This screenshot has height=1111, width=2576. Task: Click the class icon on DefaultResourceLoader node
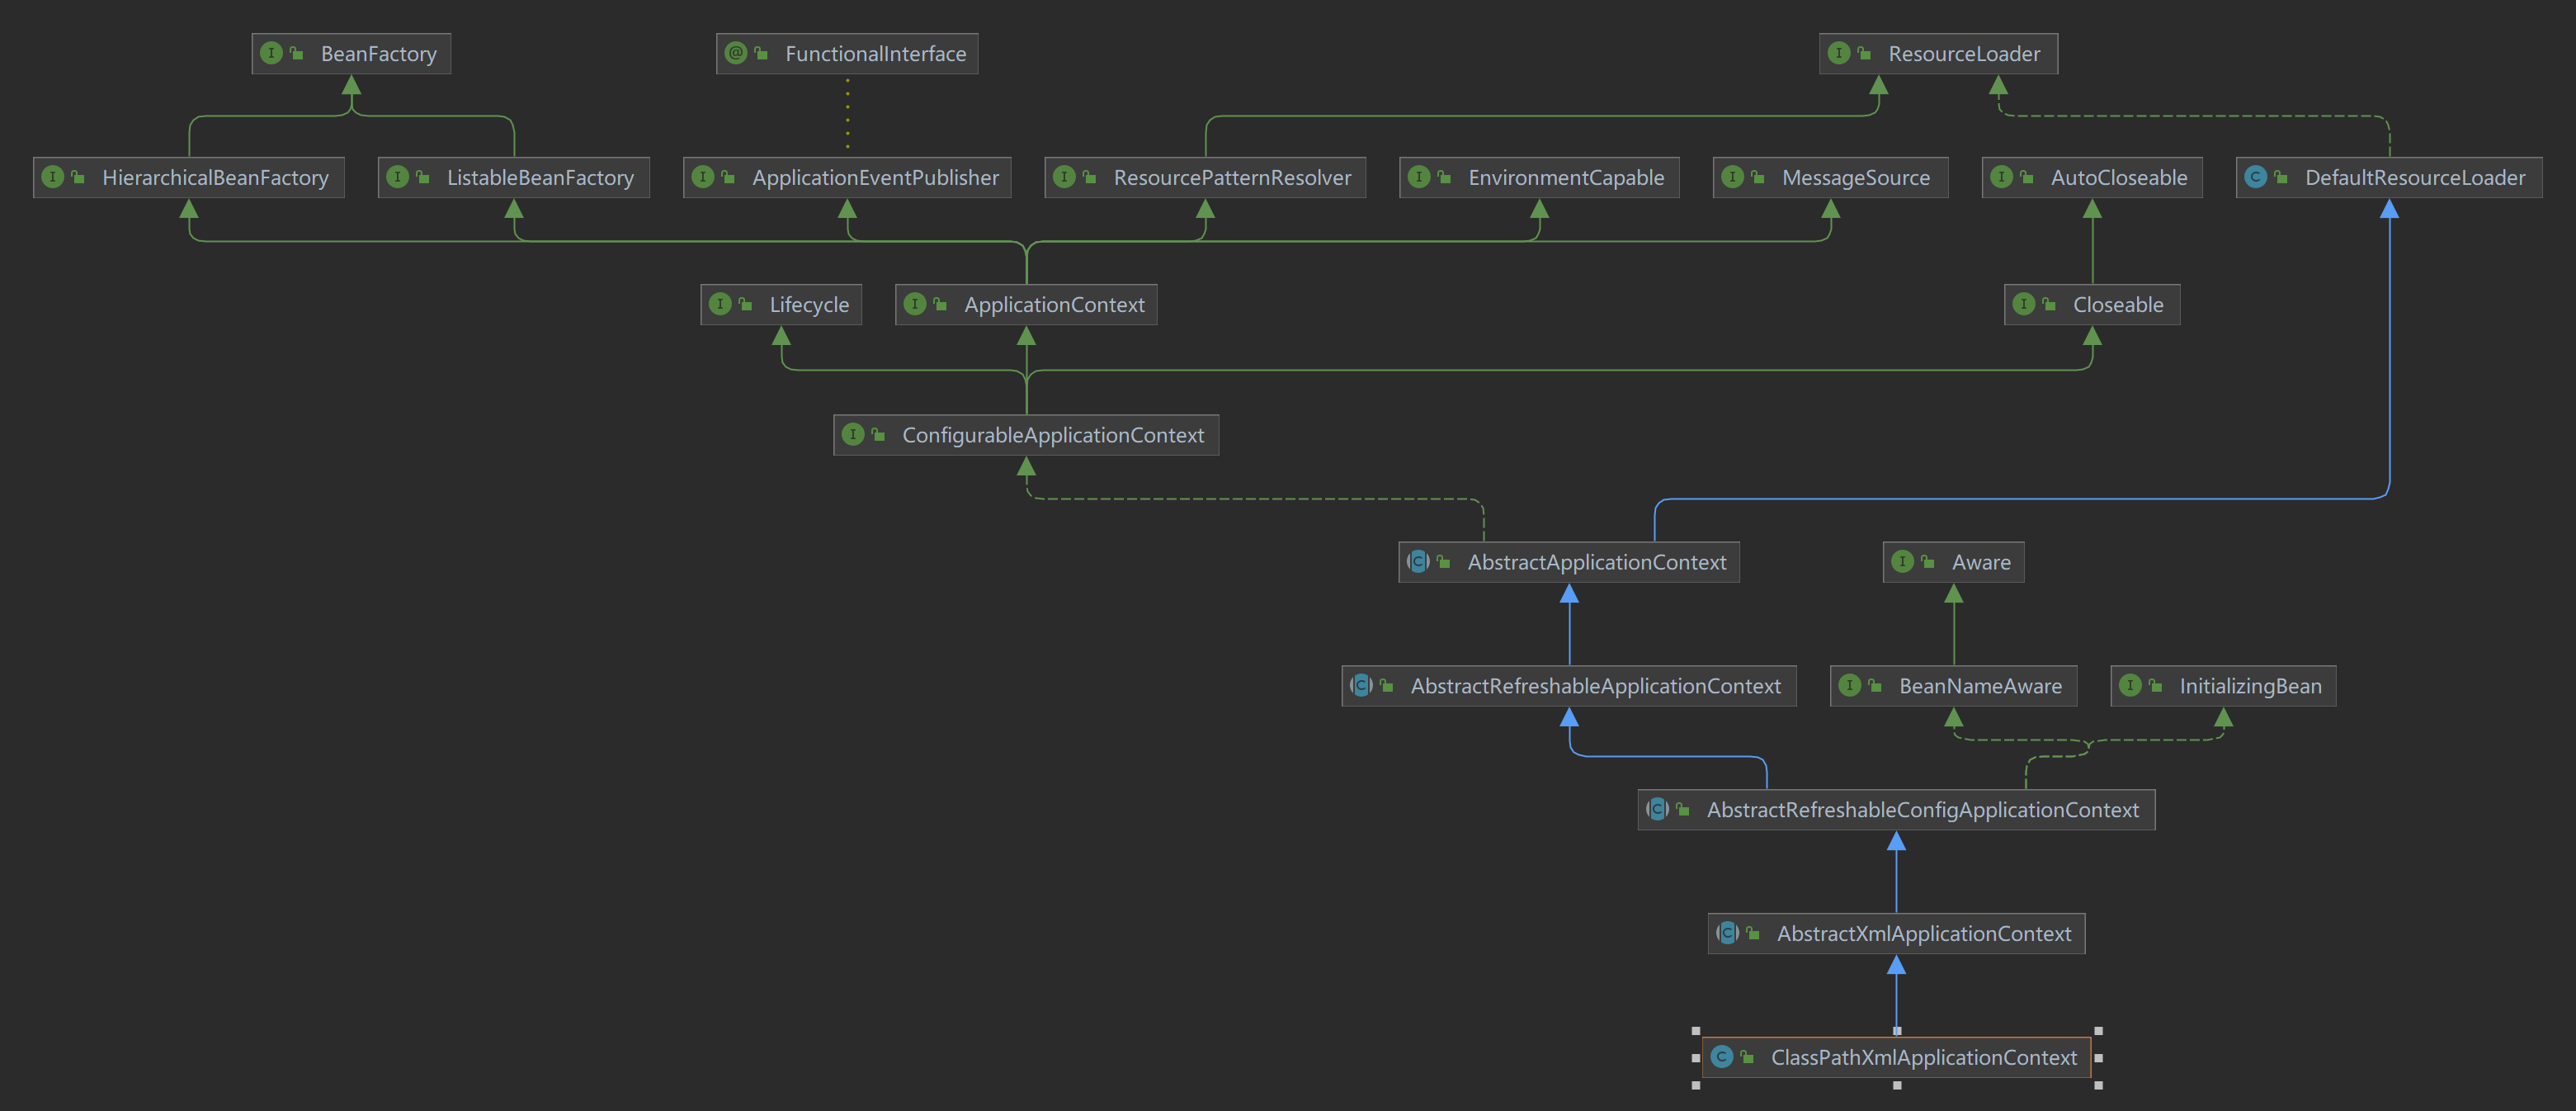click(x=2255, y=177)
